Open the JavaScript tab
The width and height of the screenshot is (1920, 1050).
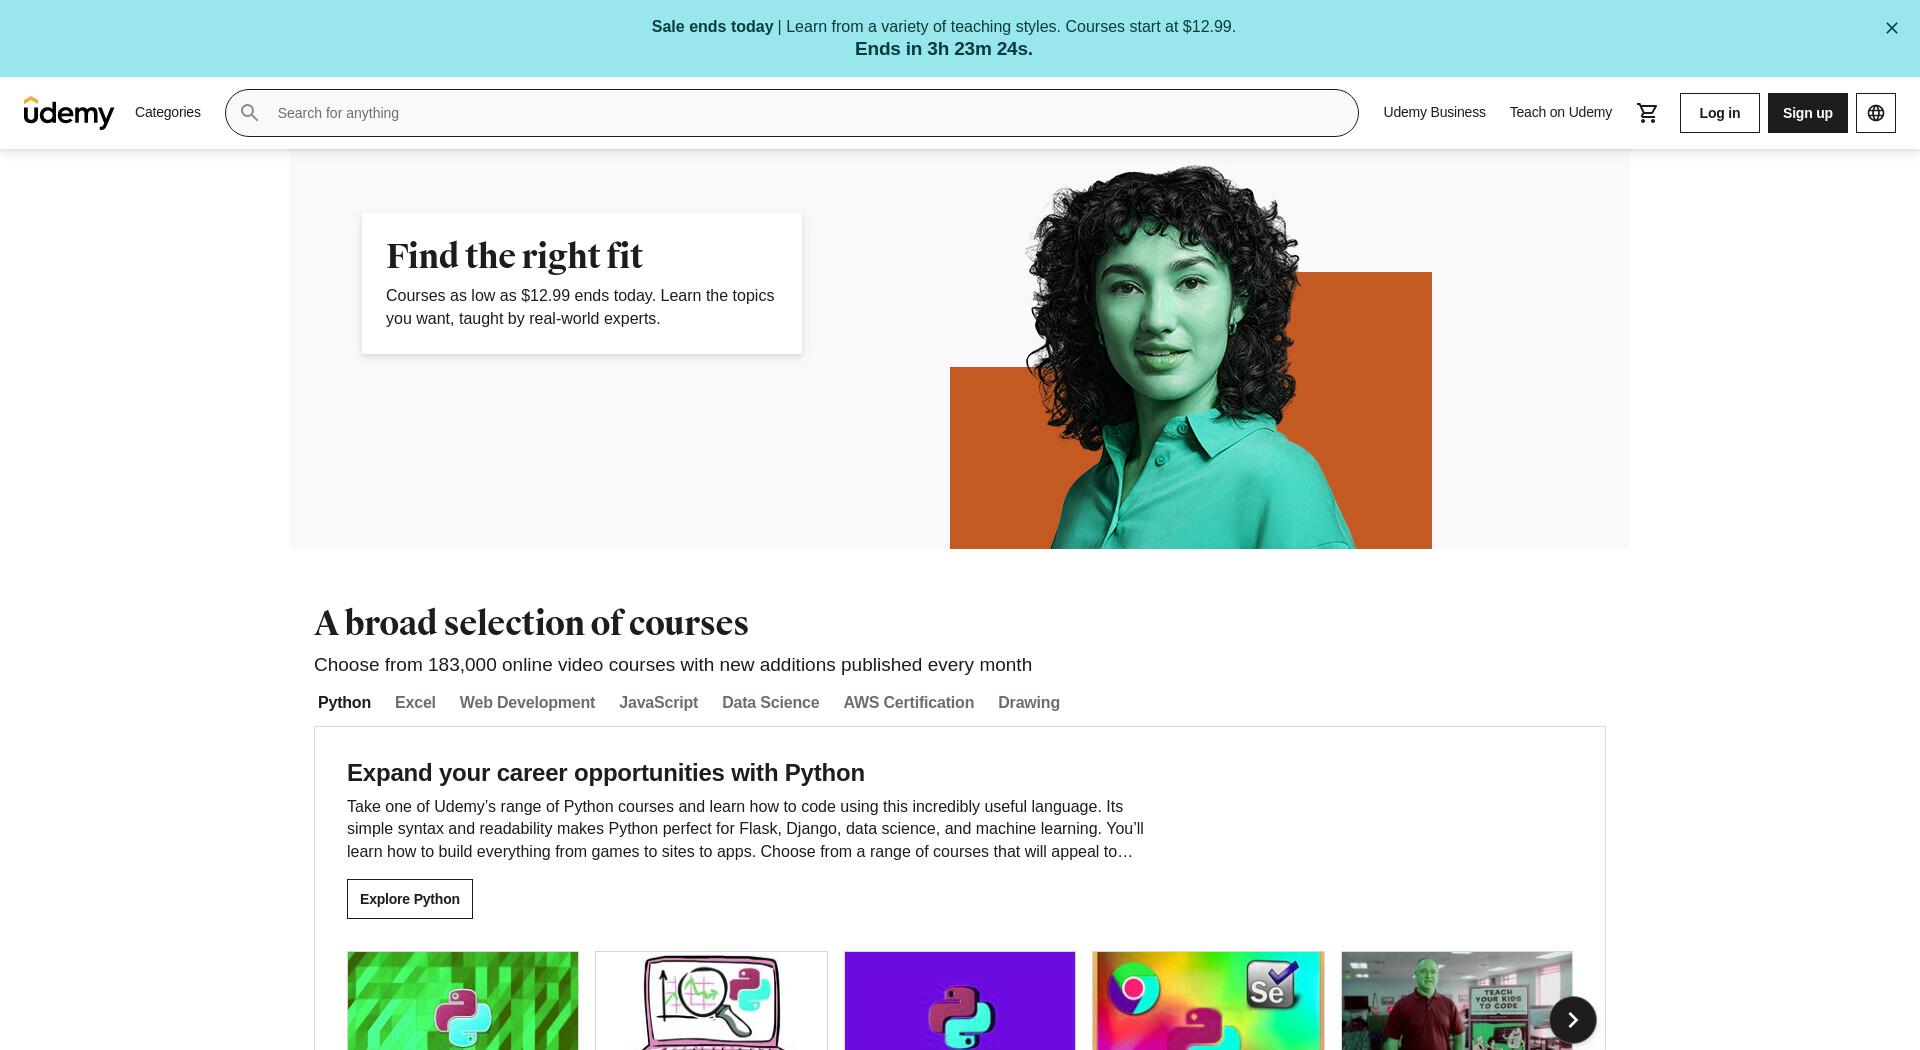(658, 702)
